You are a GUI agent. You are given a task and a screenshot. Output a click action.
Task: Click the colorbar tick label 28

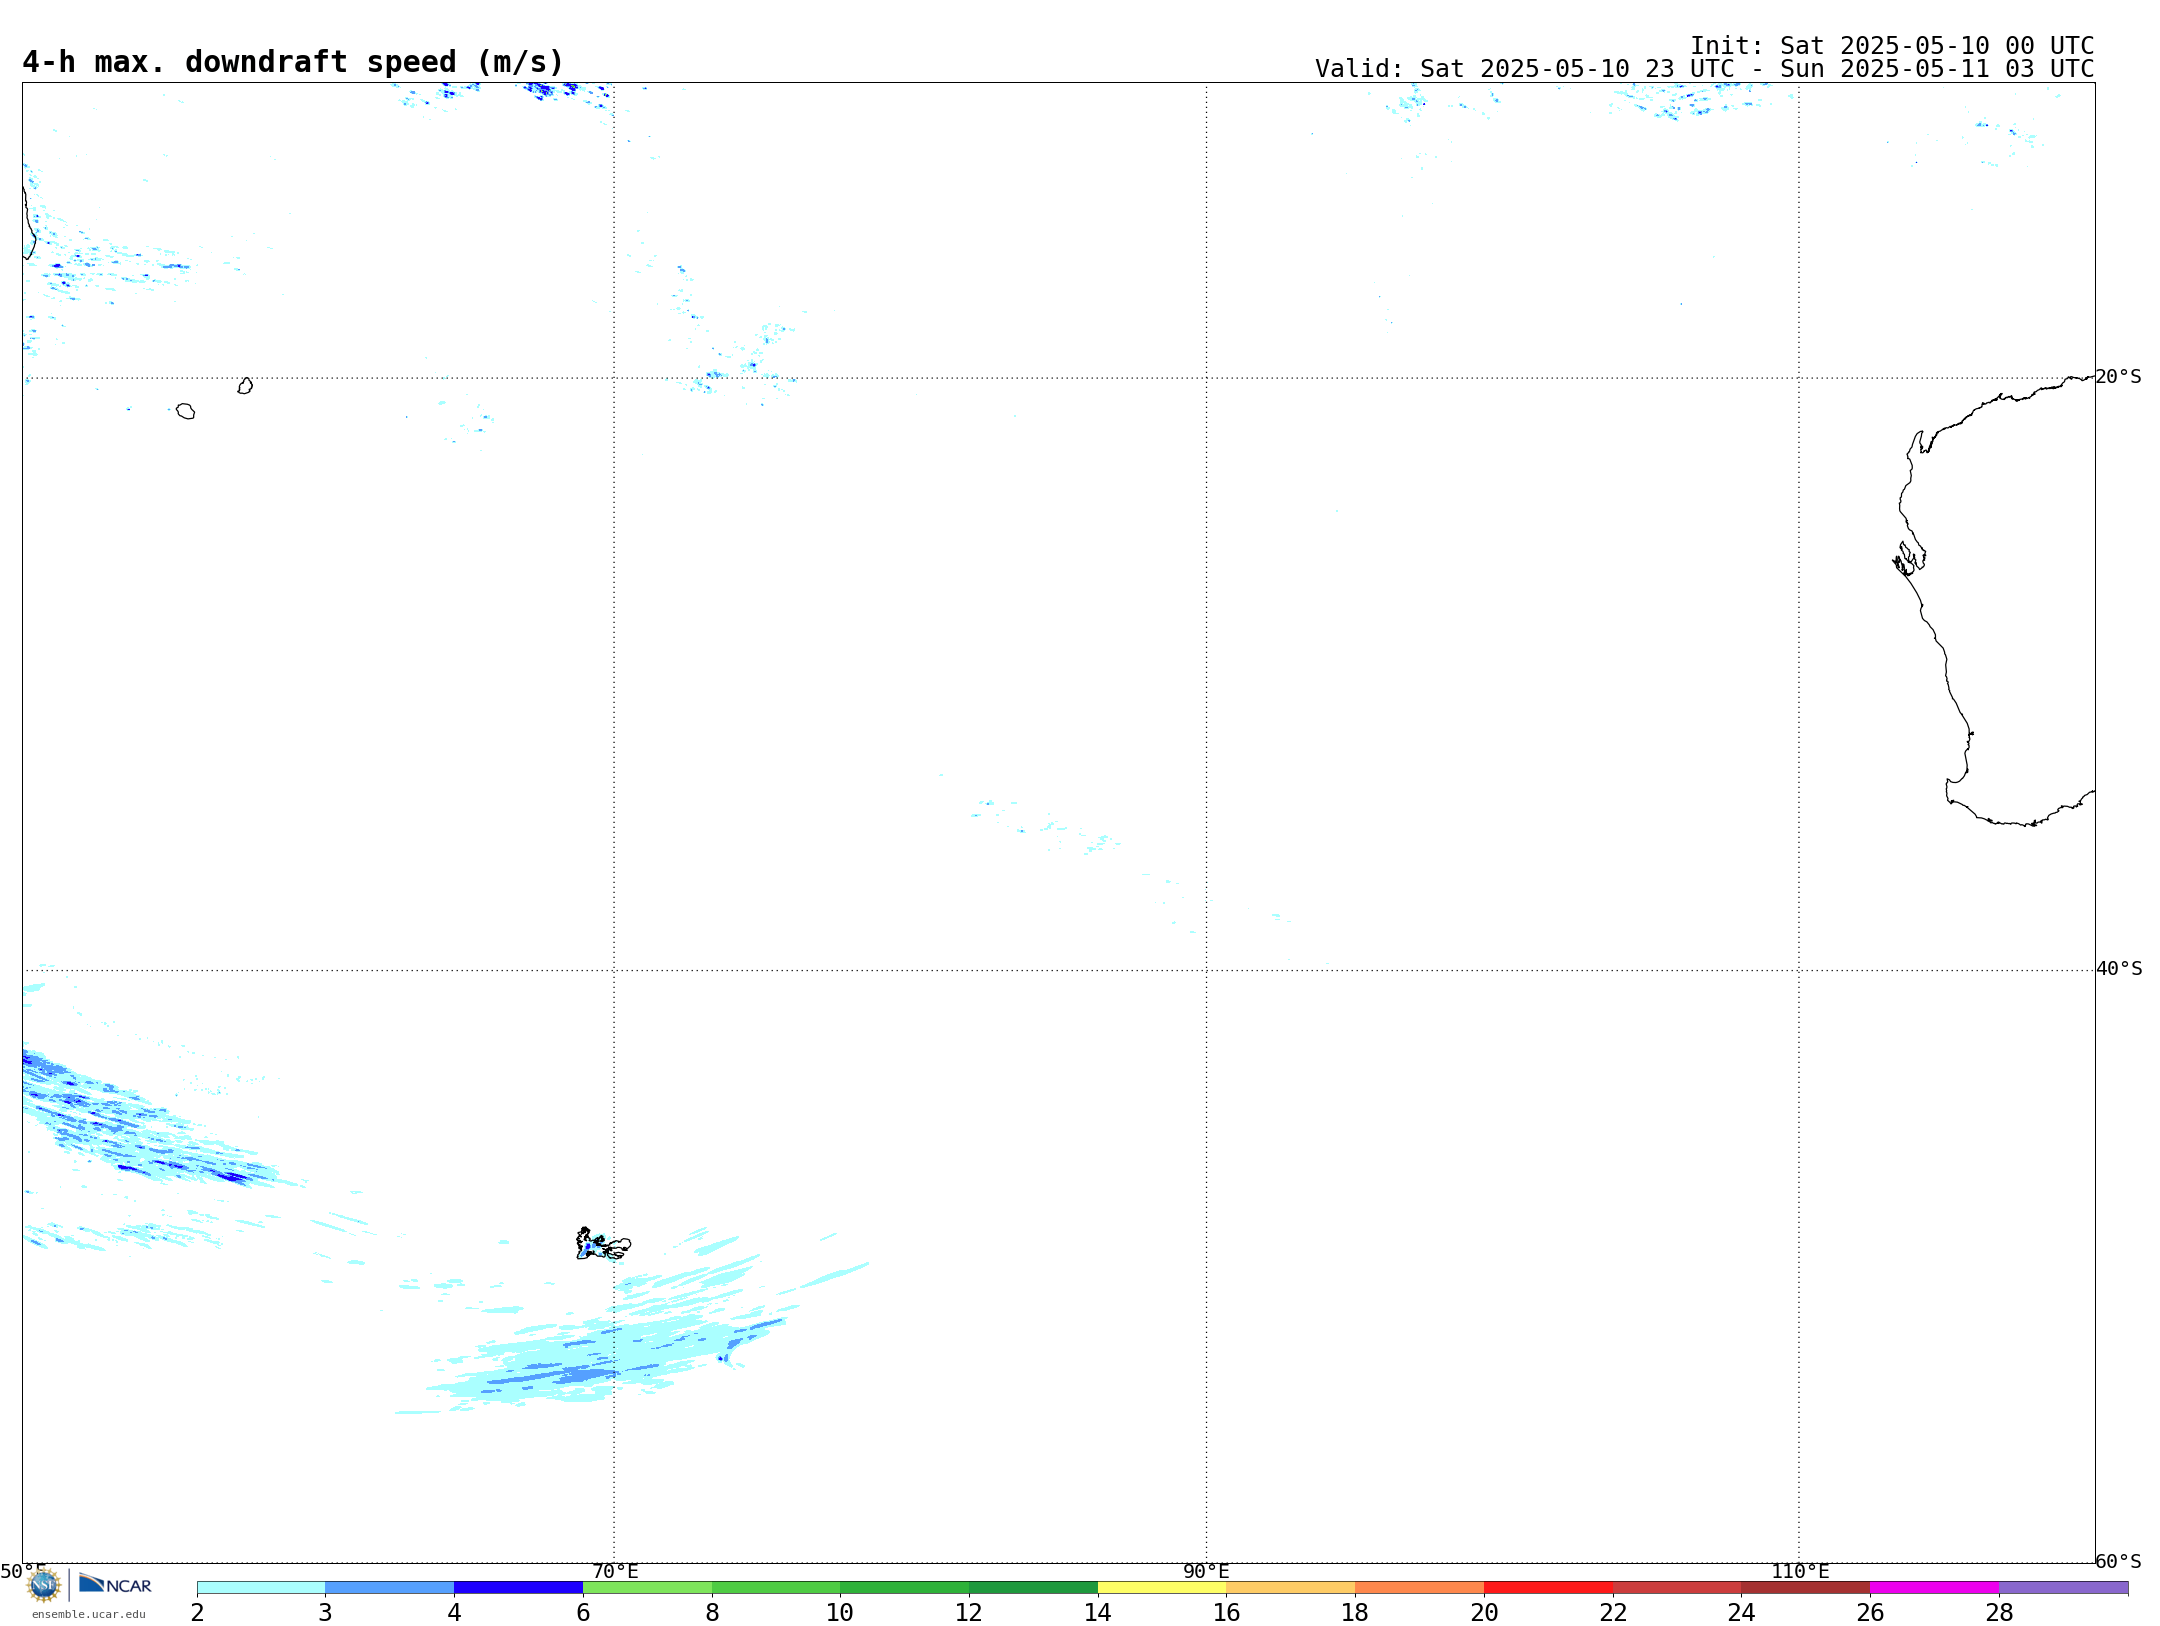[1999, 1612]
